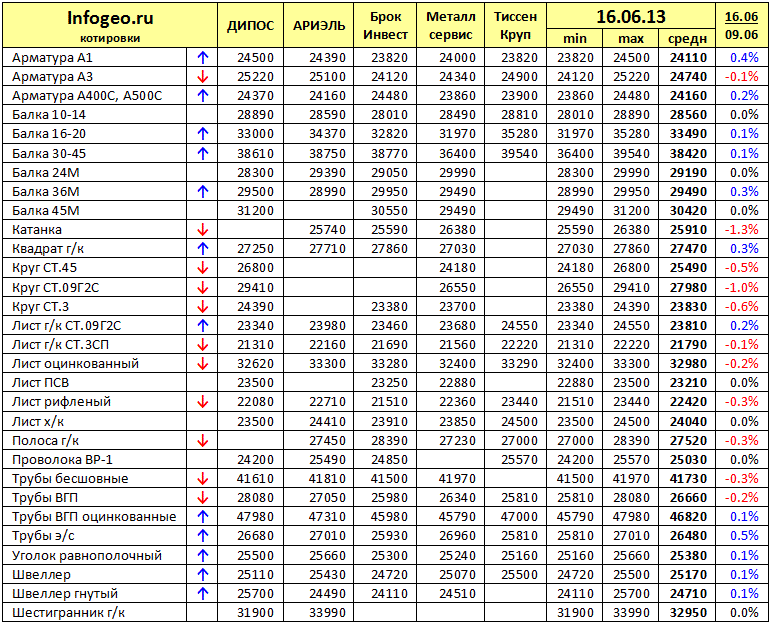Click the down arrow in Лист г/к СТ.3СП row

(203, 345)
